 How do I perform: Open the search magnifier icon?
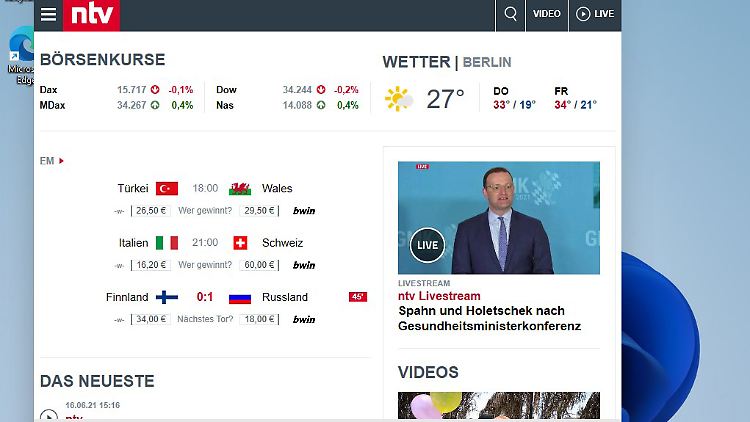tap(510, 14)
